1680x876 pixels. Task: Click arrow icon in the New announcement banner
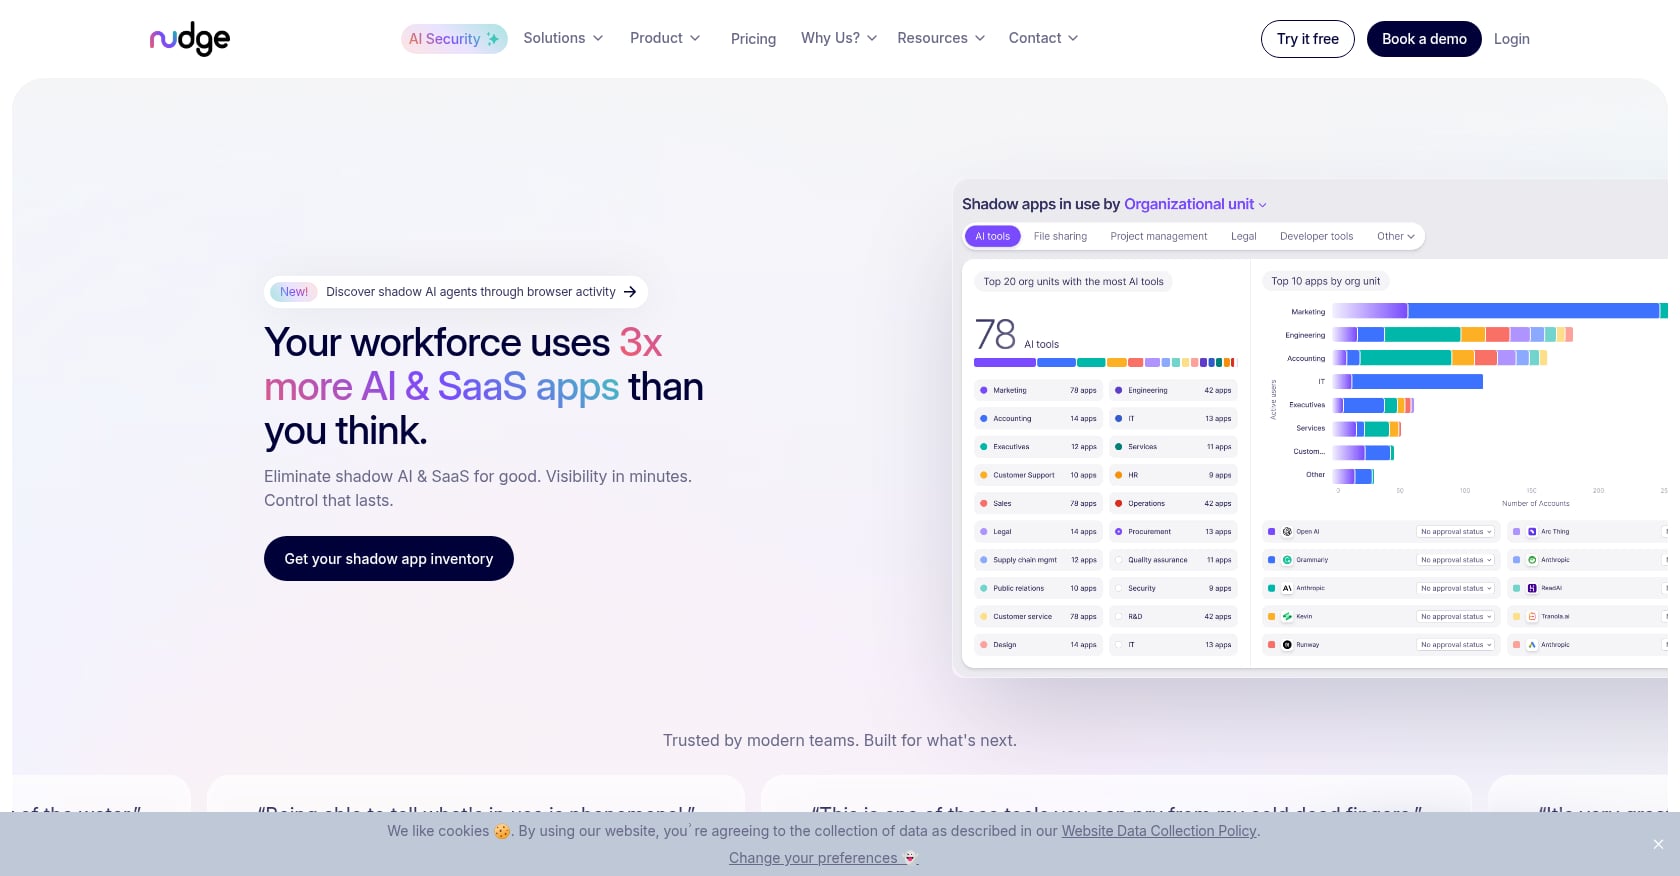tap(630, 292)
